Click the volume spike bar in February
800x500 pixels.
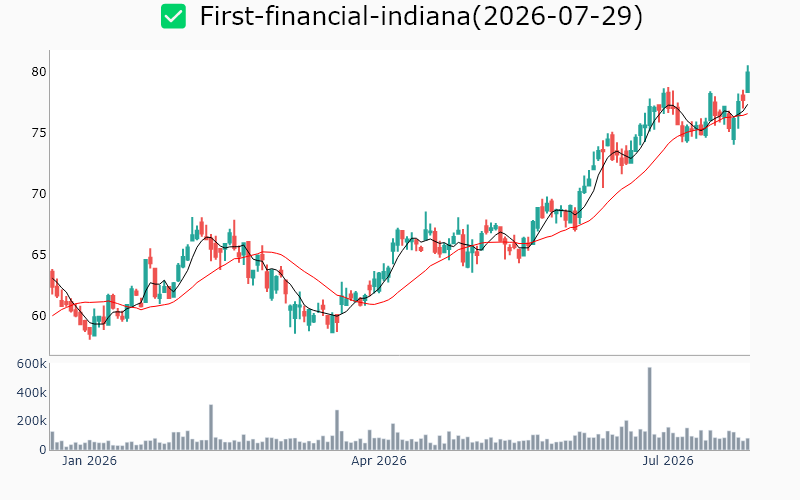(x=211, y=428)
